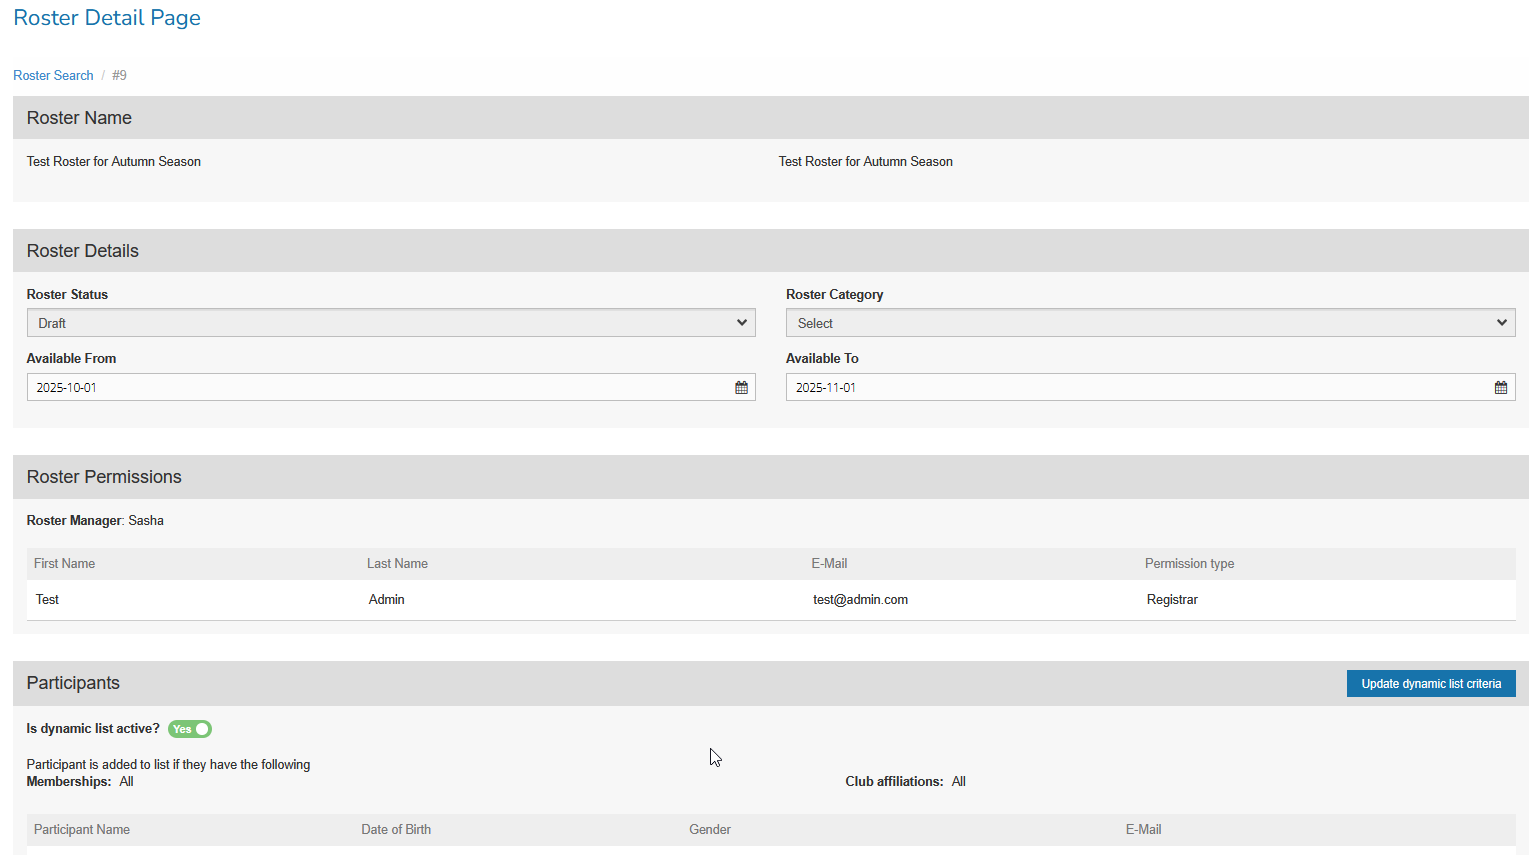1538x855 pixels.
Task: Open the Available From calendar picker icon
Action: [741, 388]
